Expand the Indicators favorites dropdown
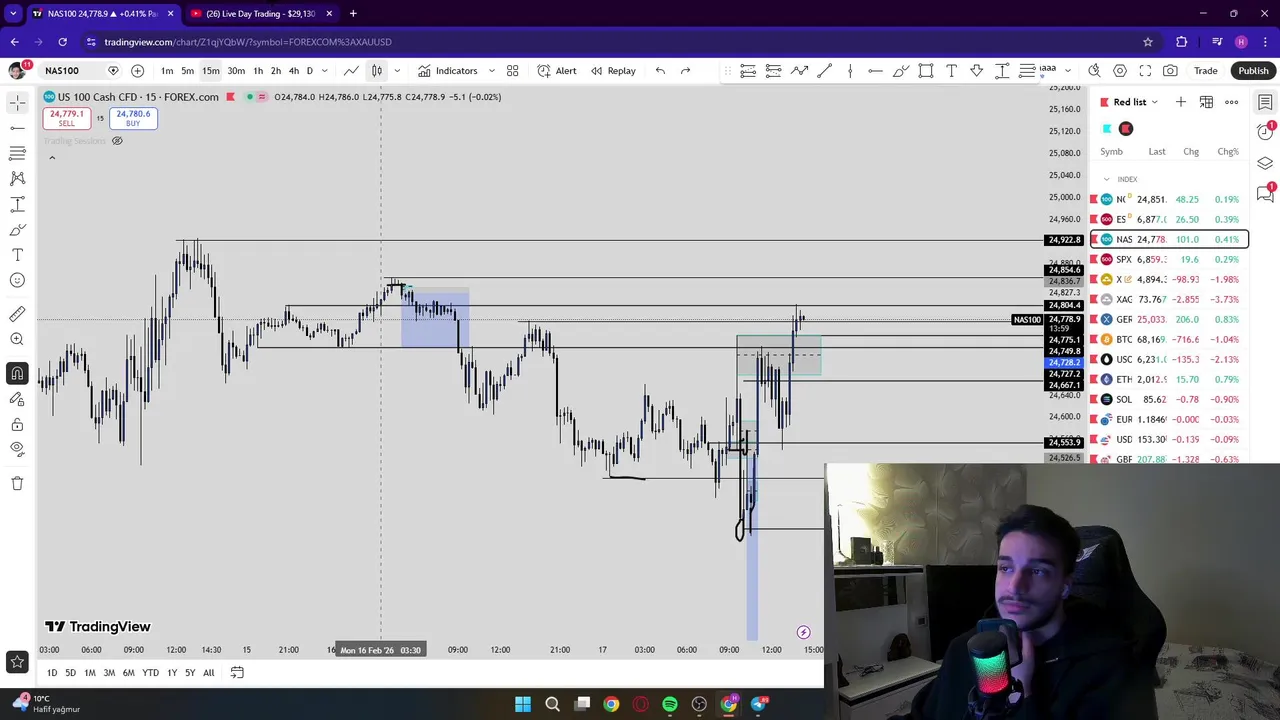1280x720 pixels. (491, 71)
